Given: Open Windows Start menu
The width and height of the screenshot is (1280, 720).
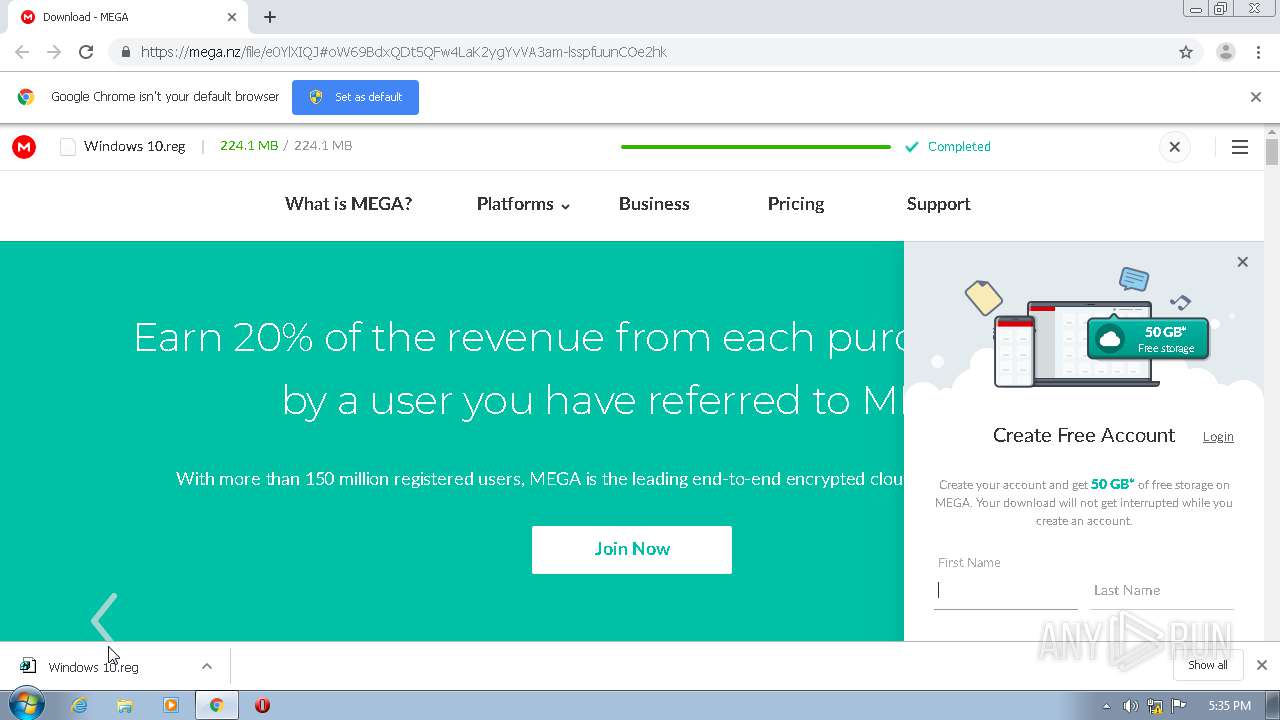Looking at the screenshot, I should tap(26, 705).
